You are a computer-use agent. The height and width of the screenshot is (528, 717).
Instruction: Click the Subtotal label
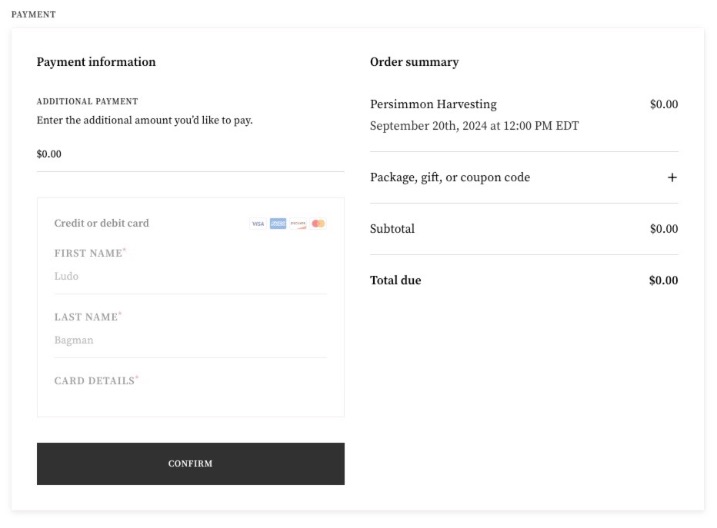(392, 229)
